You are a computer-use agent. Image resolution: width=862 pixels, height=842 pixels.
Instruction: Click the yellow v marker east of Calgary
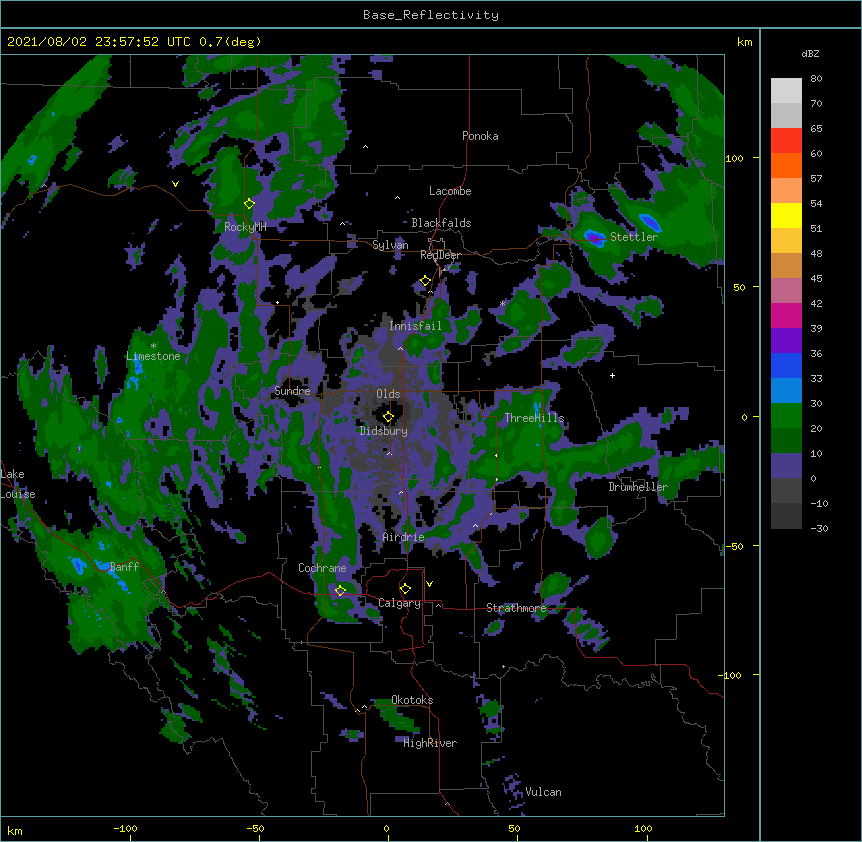429,584
